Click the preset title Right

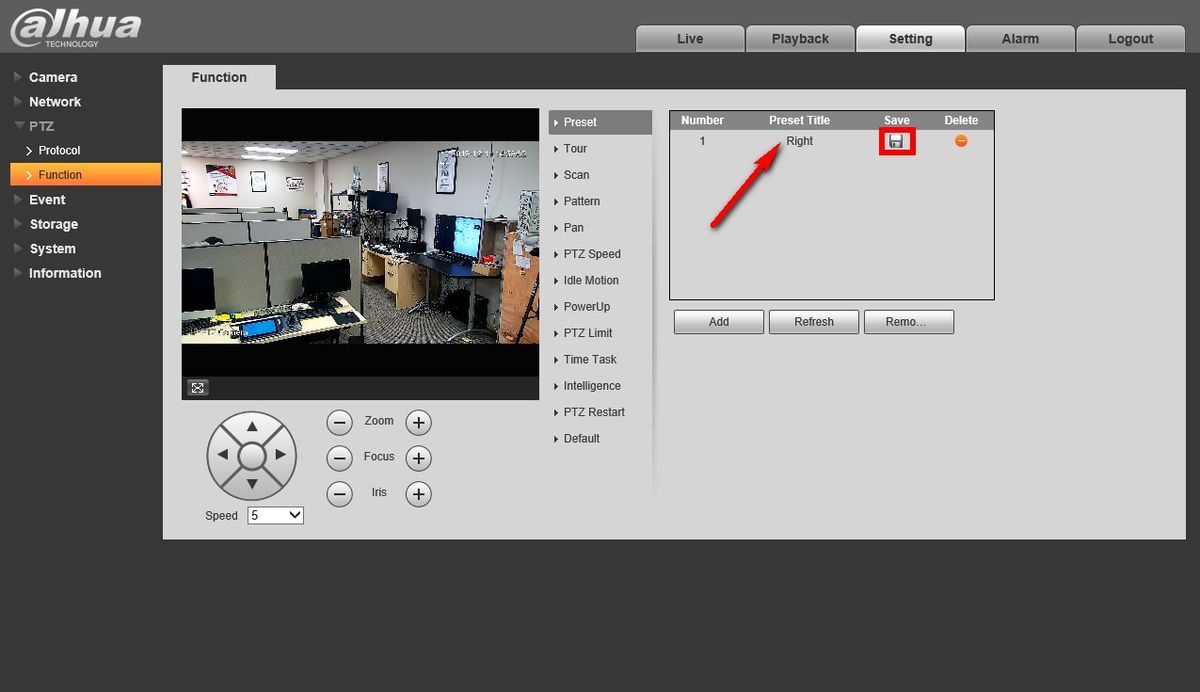click(800, 141)
